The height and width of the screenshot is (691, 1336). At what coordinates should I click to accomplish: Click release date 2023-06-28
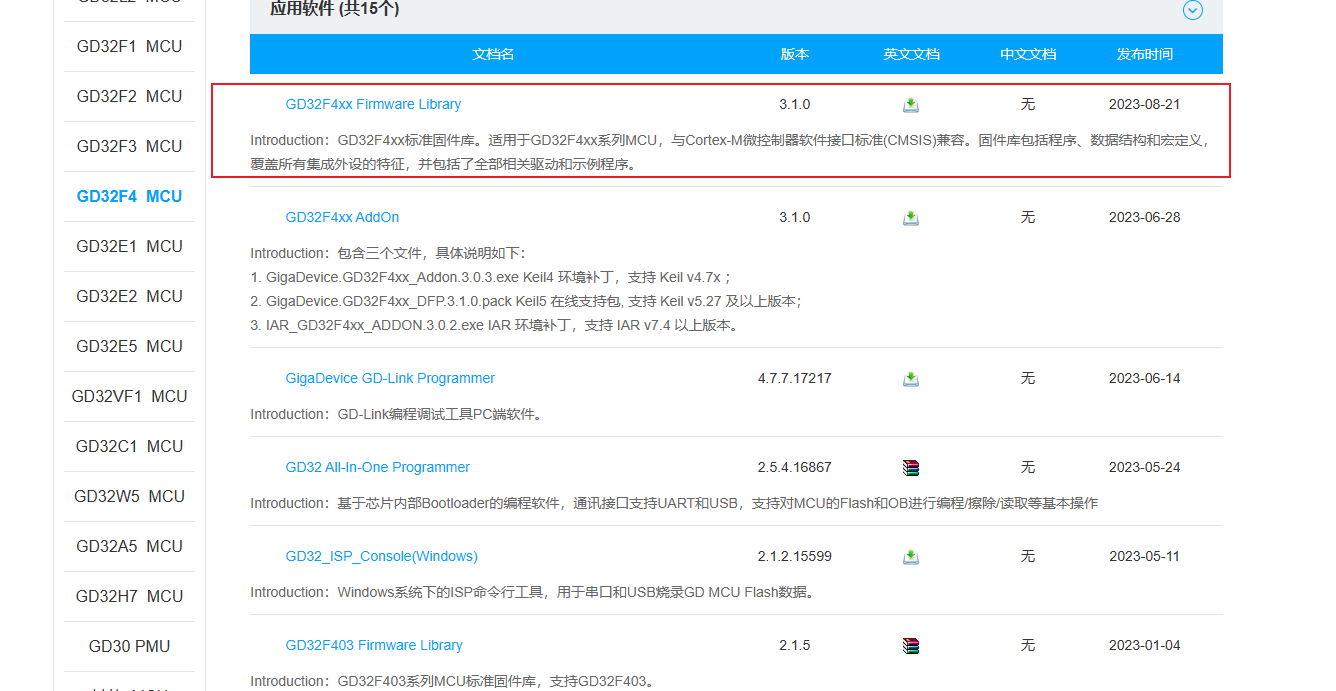tap(1145, 217)
